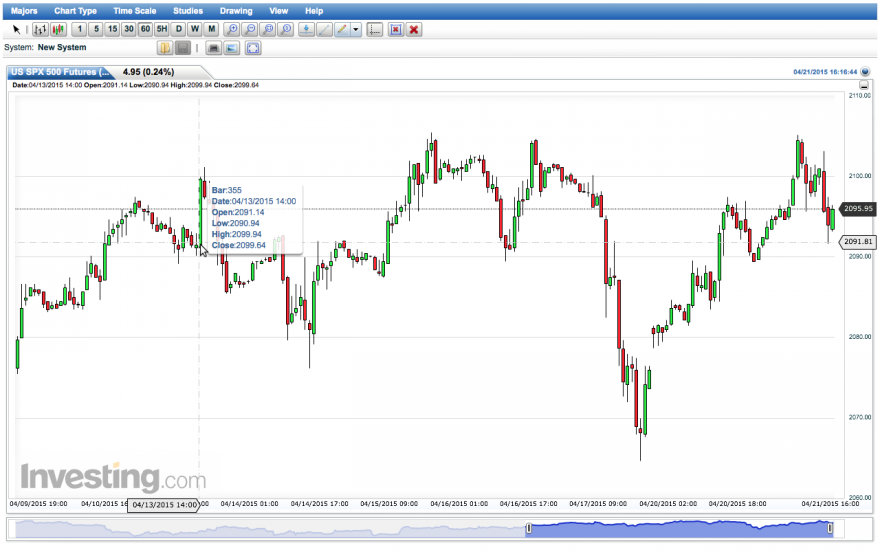Click the 2110.00 price axis label
The image size is (880, 550).
(859, 95)
